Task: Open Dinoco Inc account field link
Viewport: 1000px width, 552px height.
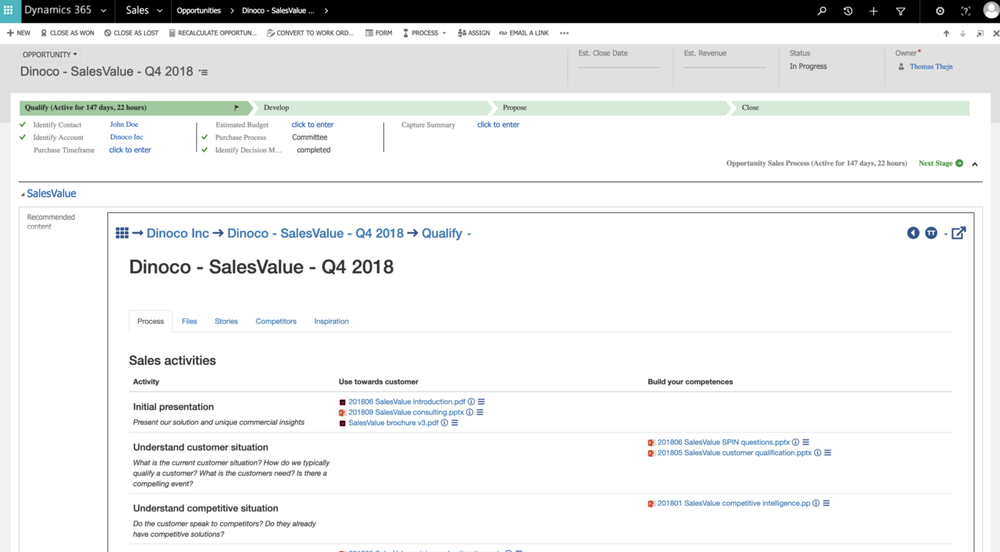Action: coord(126,137)
